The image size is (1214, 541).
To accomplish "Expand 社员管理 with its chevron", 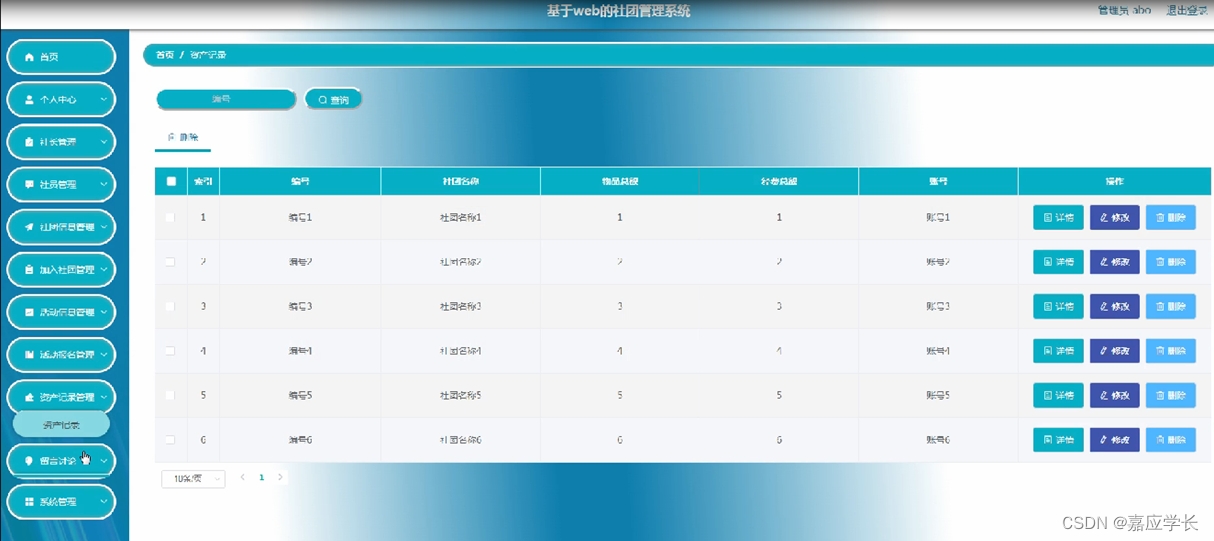I will [x=104, y=185].
